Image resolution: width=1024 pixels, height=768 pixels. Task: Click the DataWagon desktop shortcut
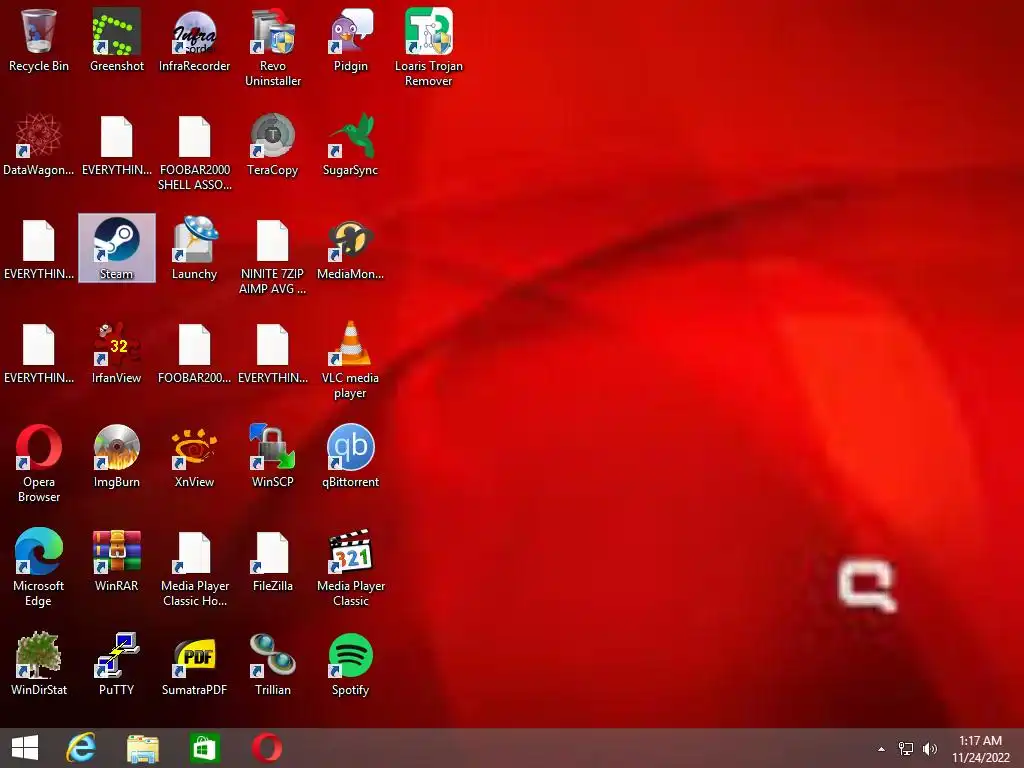[39, 145]
